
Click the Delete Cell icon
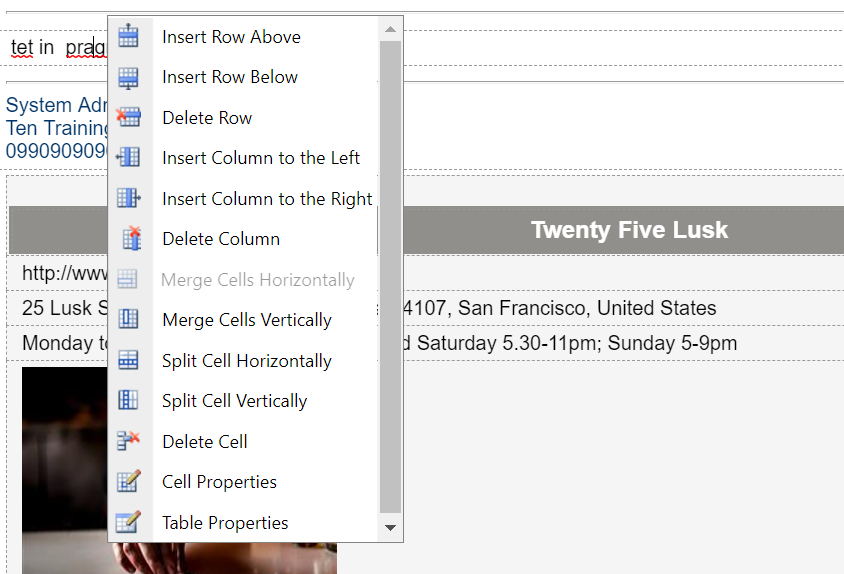pyautogui.click(x=128, y=440)
